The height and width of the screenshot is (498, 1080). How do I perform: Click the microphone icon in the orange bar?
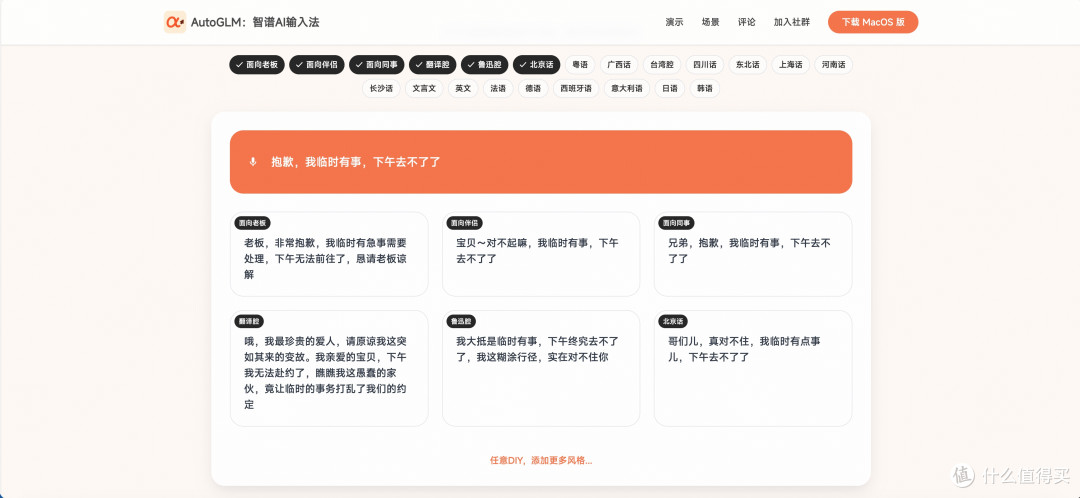[253, 162]
